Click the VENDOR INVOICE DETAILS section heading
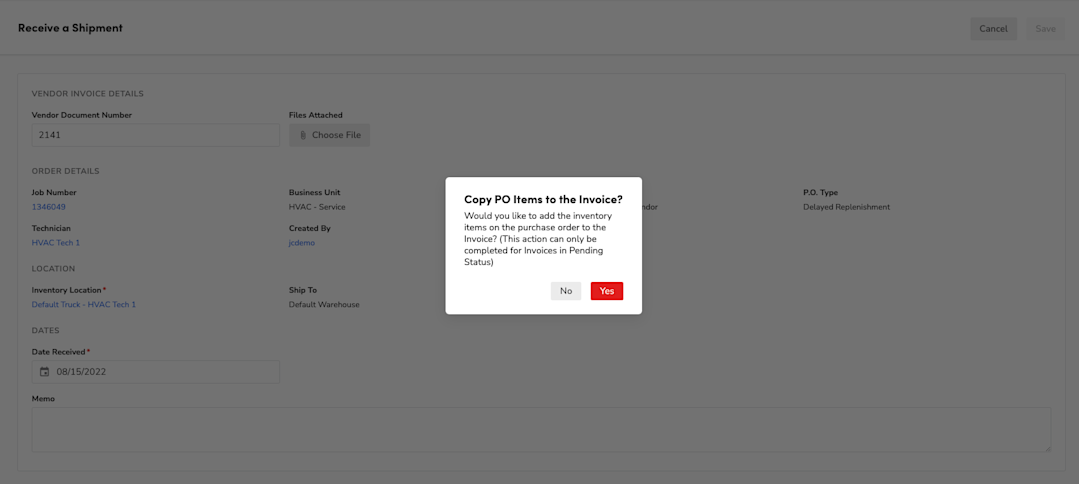Image resolution: width=1079 pixels, height=484 pixels. click(x=87, y=94)
